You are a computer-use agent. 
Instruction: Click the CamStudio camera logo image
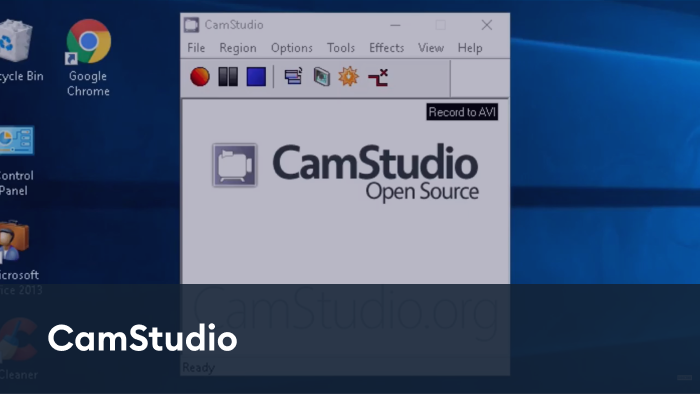point(235,165)
